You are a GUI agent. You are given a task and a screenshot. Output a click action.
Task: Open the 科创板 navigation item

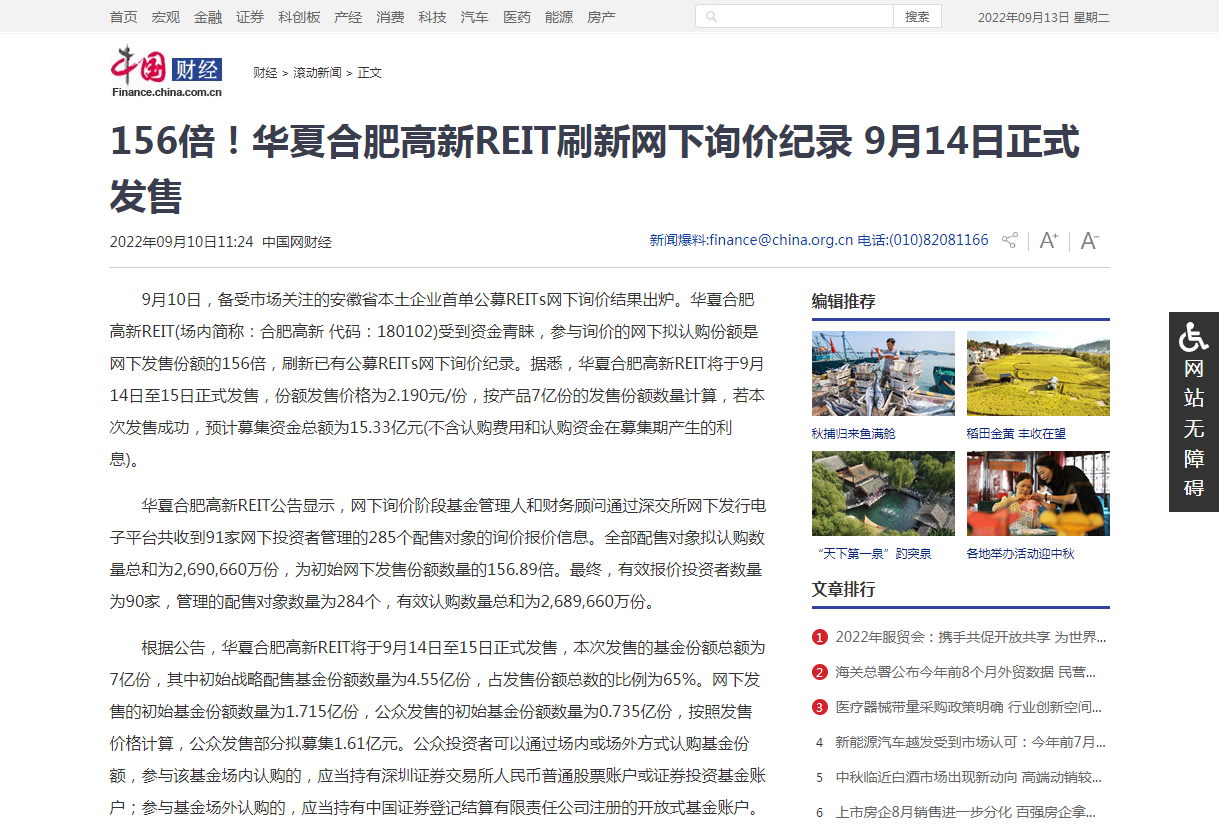point(299,17)
